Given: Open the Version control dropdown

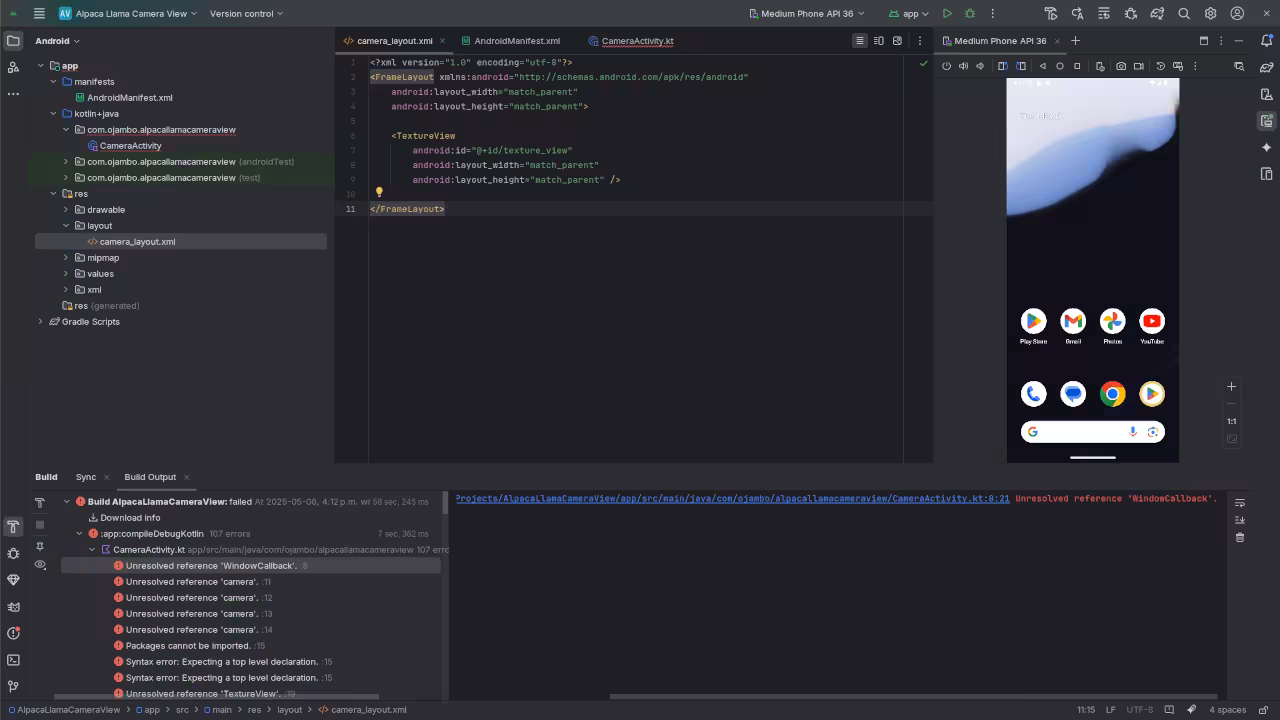Looking at the screenshot, I should click(246, 14).
